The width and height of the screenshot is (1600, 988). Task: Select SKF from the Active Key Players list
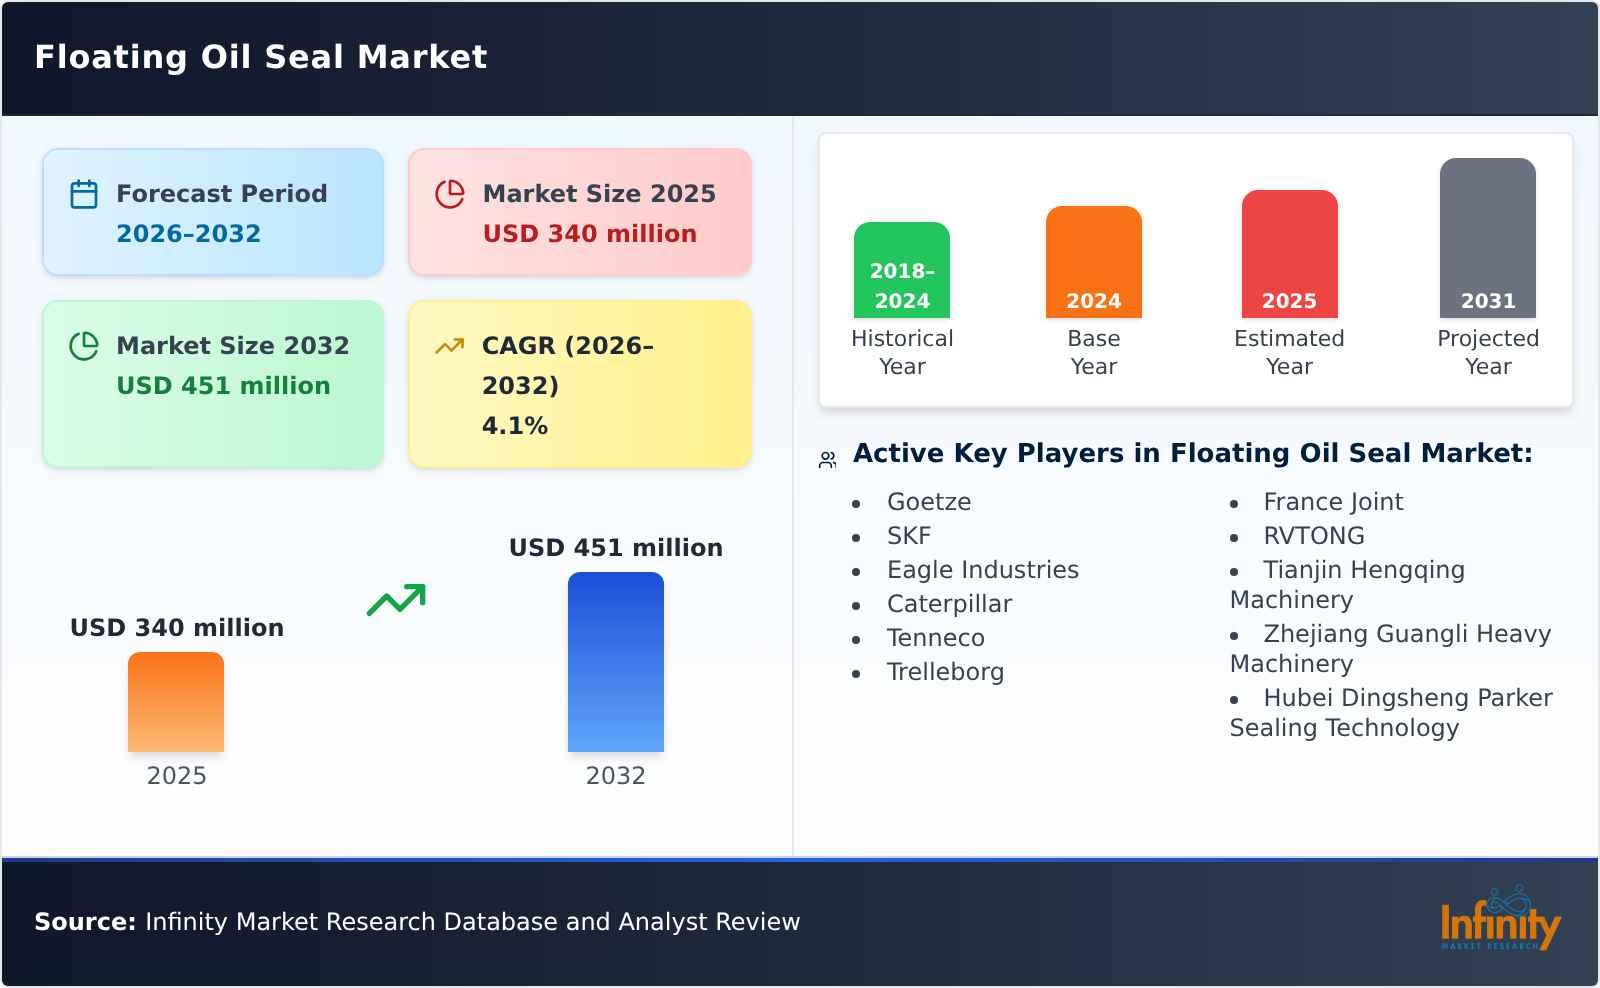(x=908, y=536)
